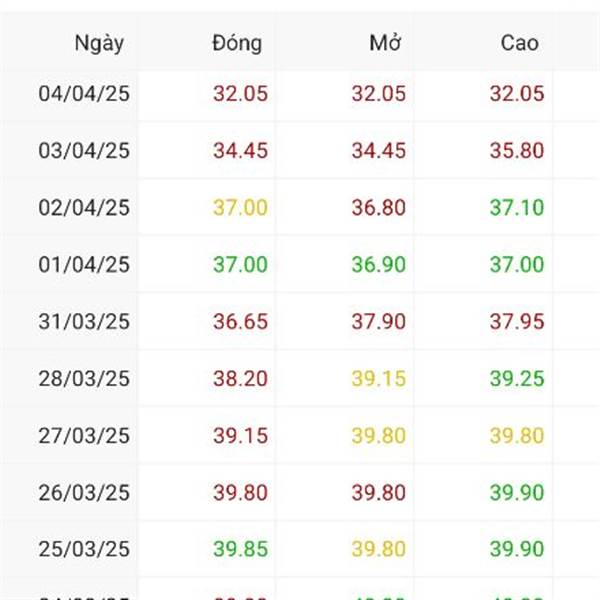
Task: Click the 26/03/25 date cell
Action: point(84,493)
